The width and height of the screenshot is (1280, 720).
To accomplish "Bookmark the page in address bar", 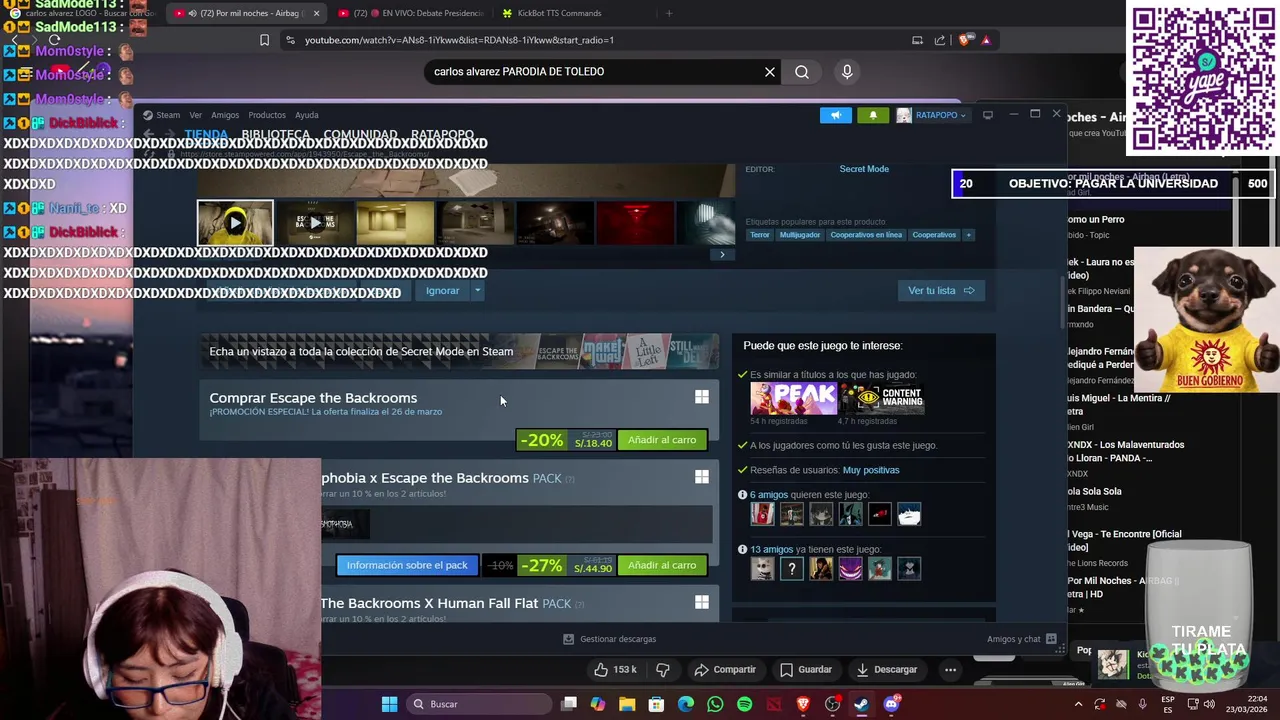I will pos(264,40).
